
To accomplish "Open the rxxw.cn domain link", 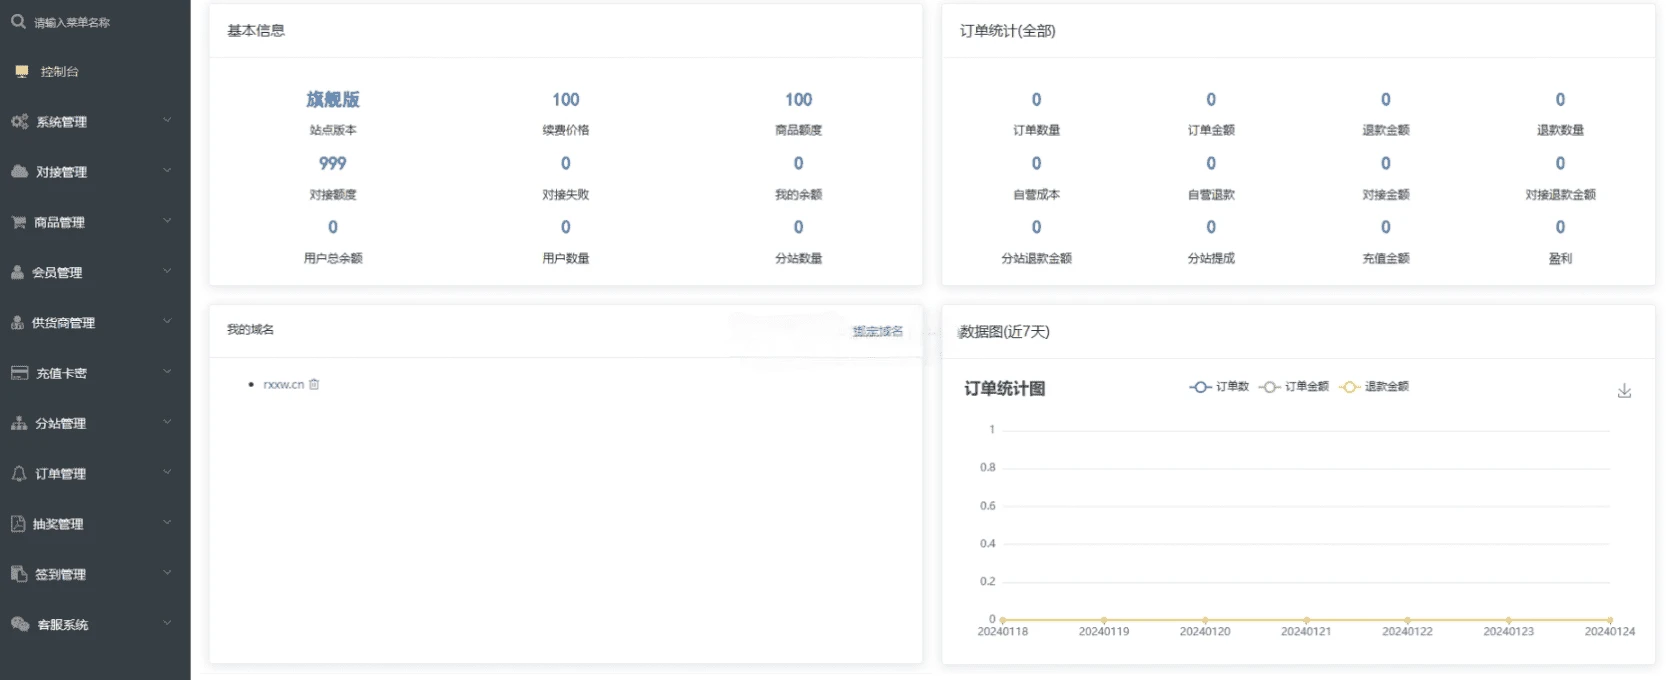I will click(283, 384).
